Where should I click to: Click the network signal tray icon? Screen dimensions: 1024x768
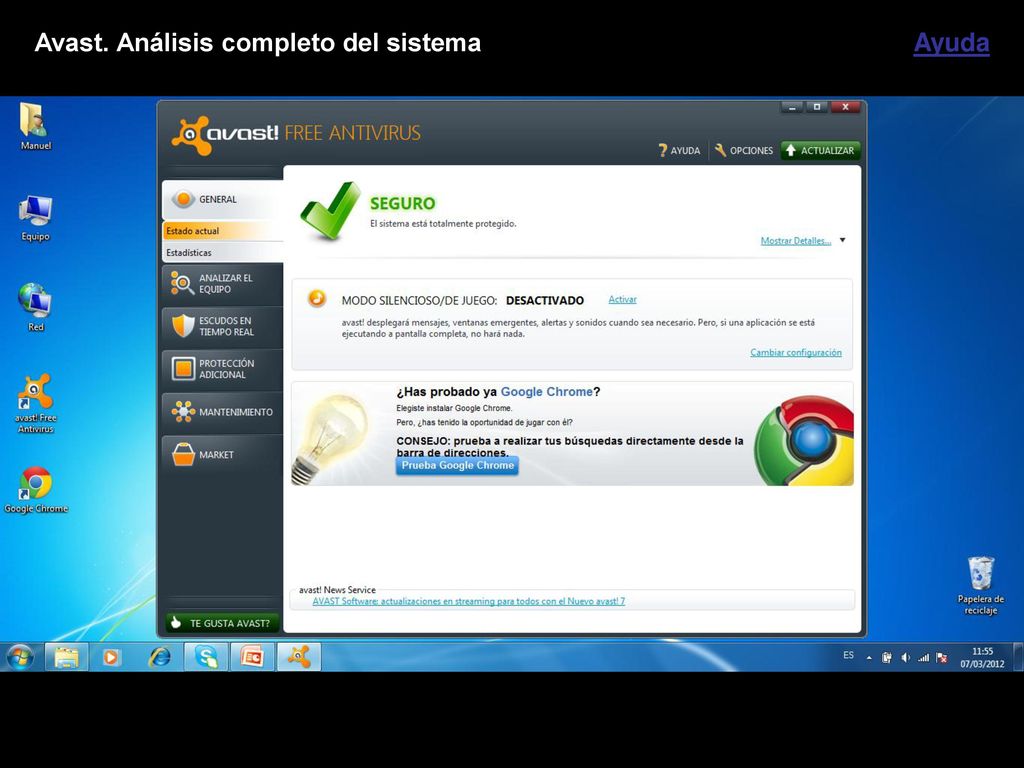point(923,658)
